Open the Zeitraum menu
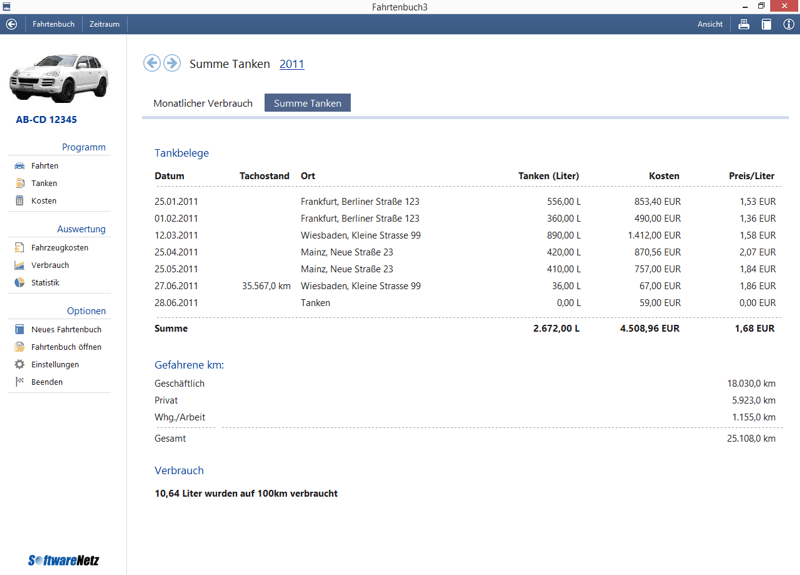800x575 pixels. (x=104, y=24)
